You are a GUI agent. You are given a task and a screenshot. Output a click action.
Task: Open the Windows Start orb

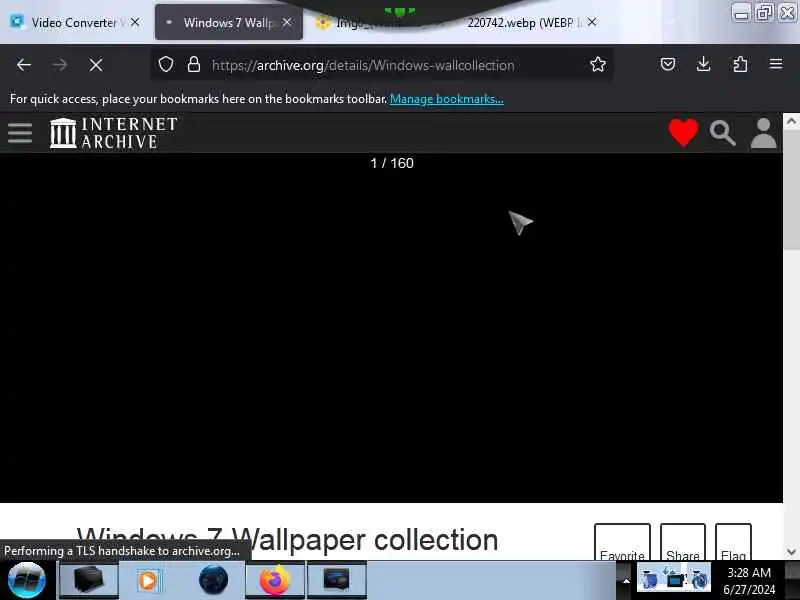tap(27, 580)
